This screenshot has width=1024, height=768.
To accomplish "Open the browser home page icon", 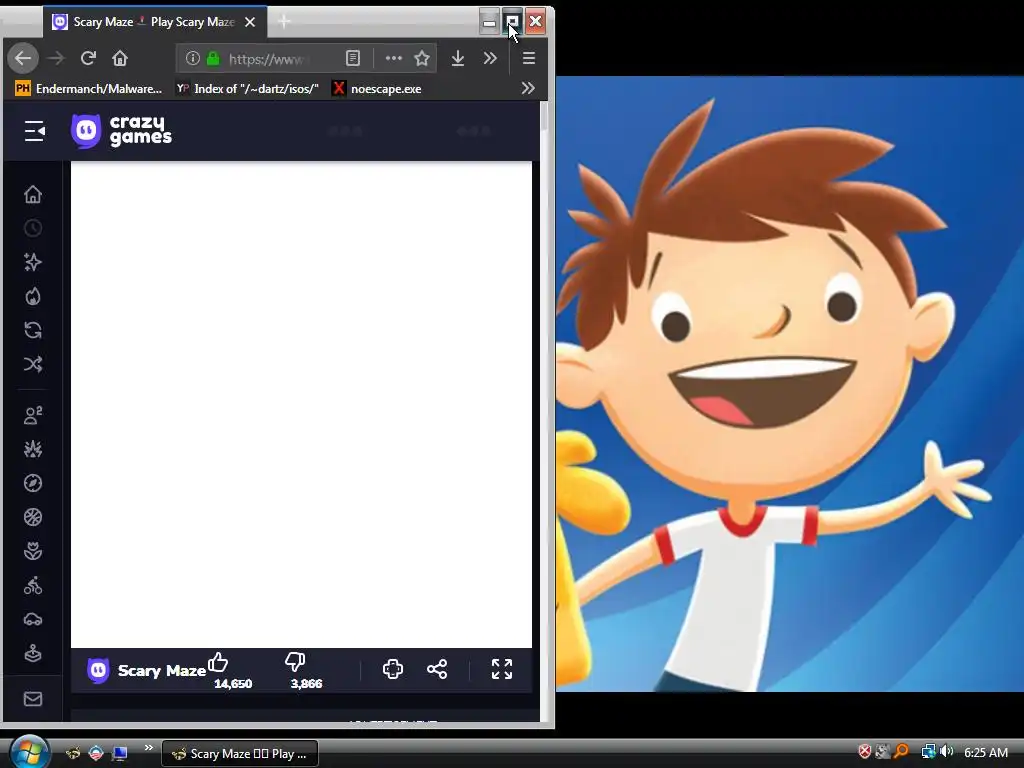I will coord(120,58).
